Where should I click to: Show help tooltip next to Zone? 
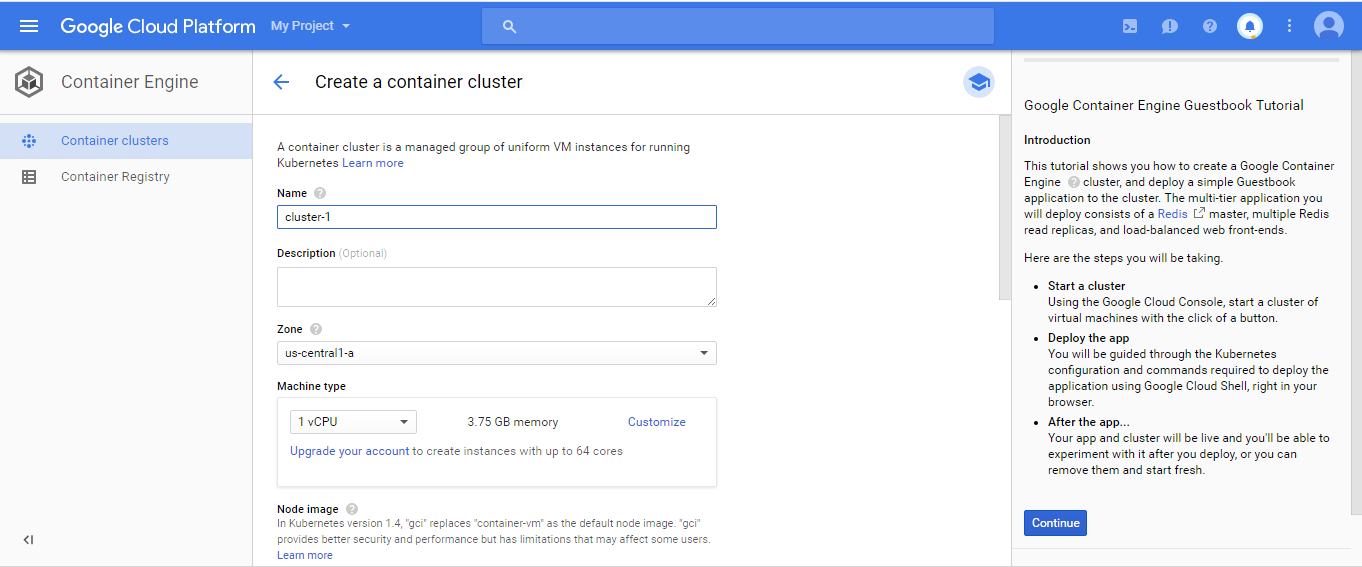[x=316, y=329]
